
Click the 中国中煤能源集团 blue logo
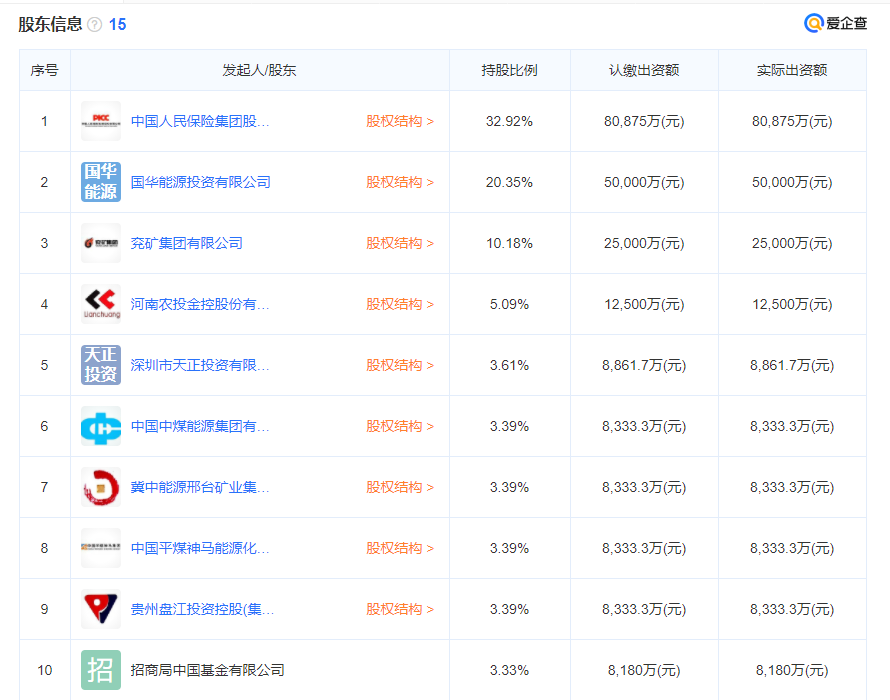coord(100,426)
